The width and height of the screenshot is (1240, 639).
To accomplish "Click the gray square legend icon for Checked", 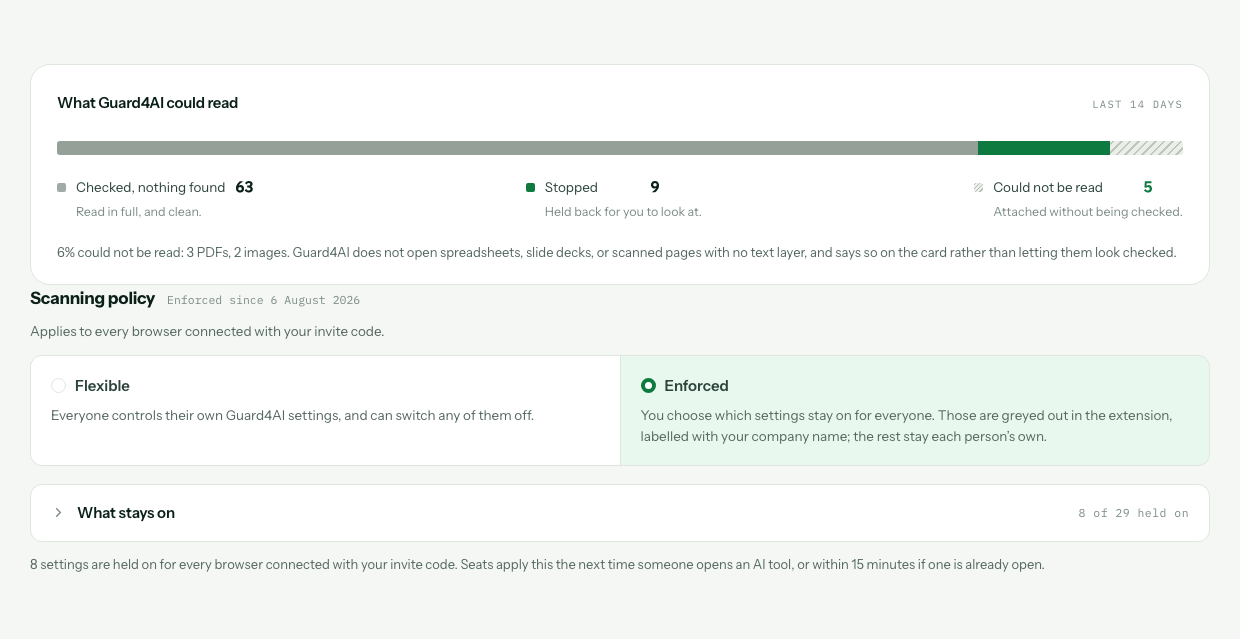I will [62, 188].
